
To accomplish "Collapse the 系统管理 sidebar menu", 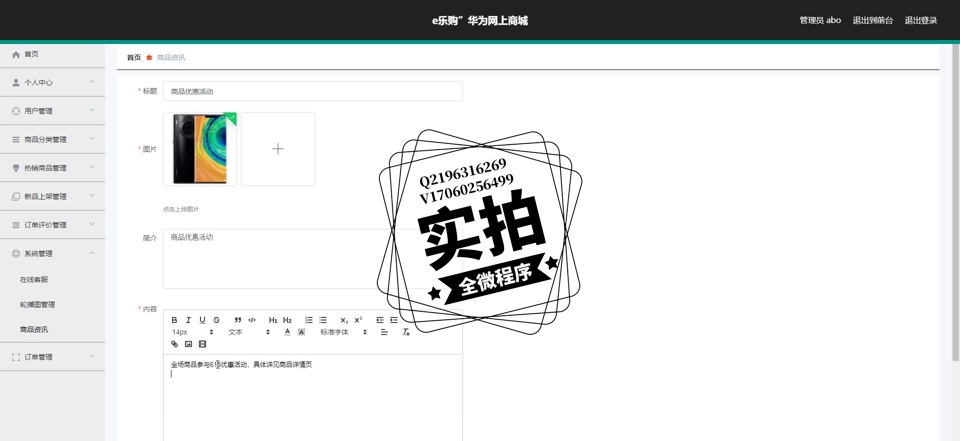I will [x=52, y=253].
